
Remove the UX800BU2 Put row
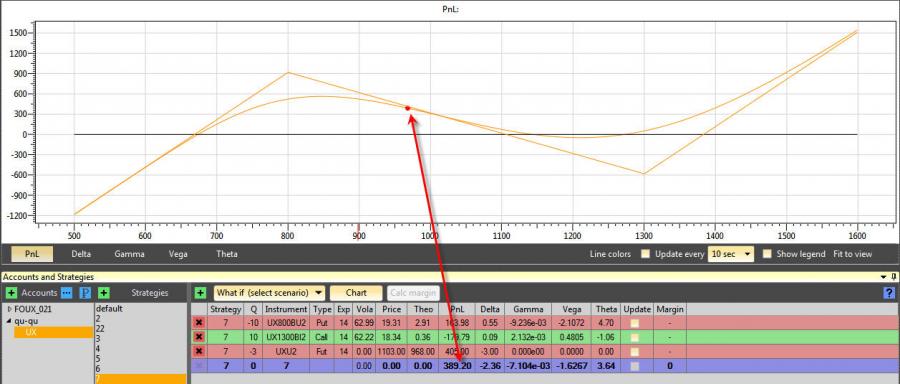(x=199, y=323)
